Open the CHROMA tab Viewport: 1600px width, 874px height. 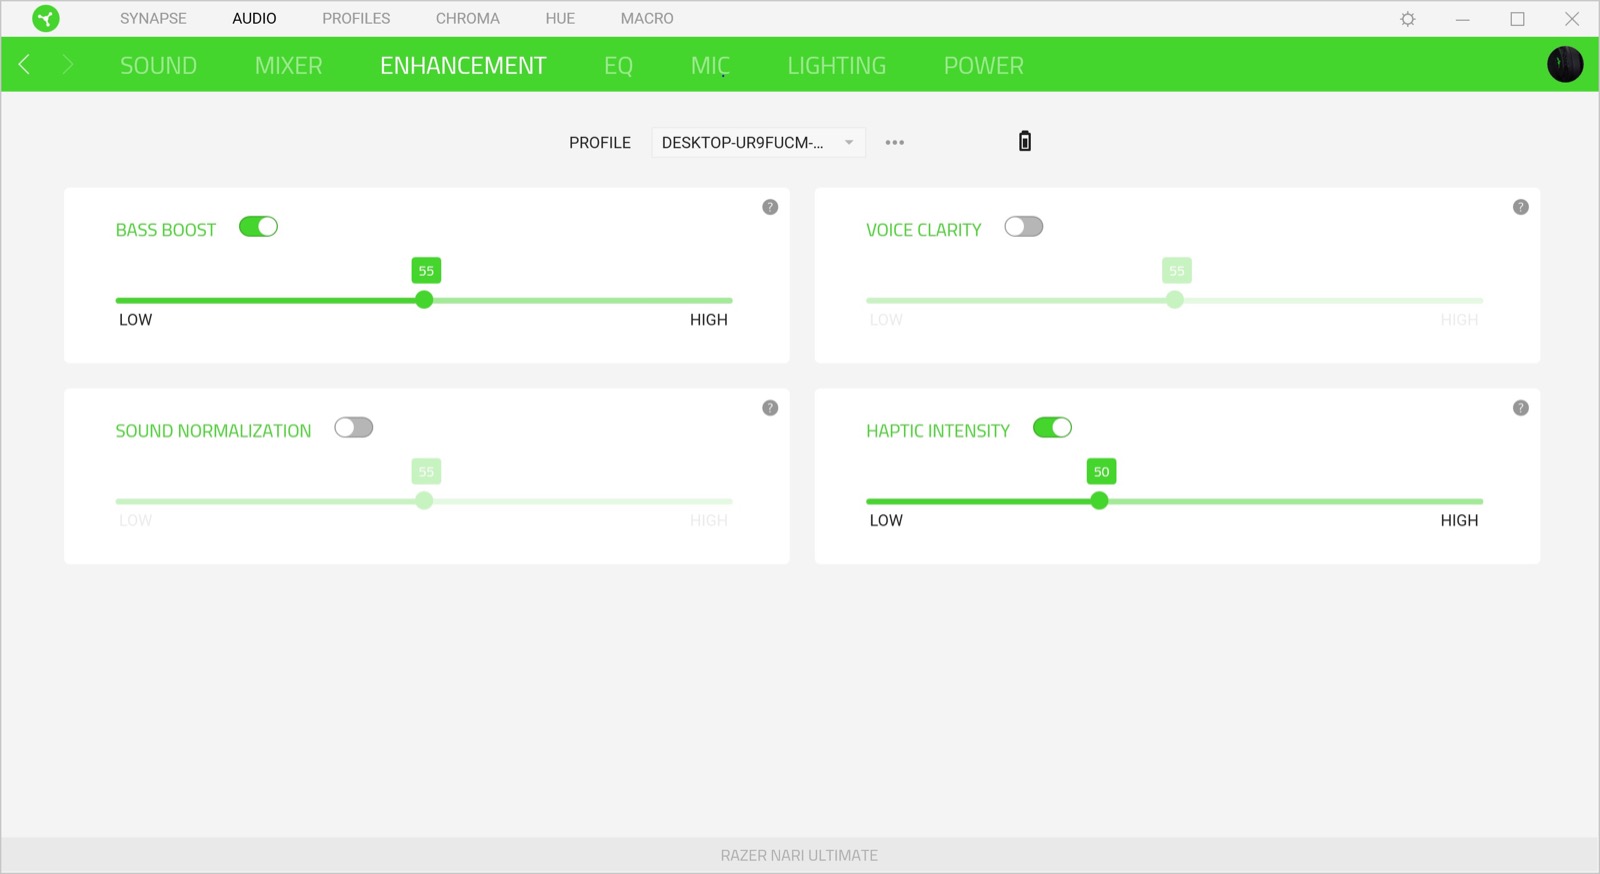[x=467, y=18]
